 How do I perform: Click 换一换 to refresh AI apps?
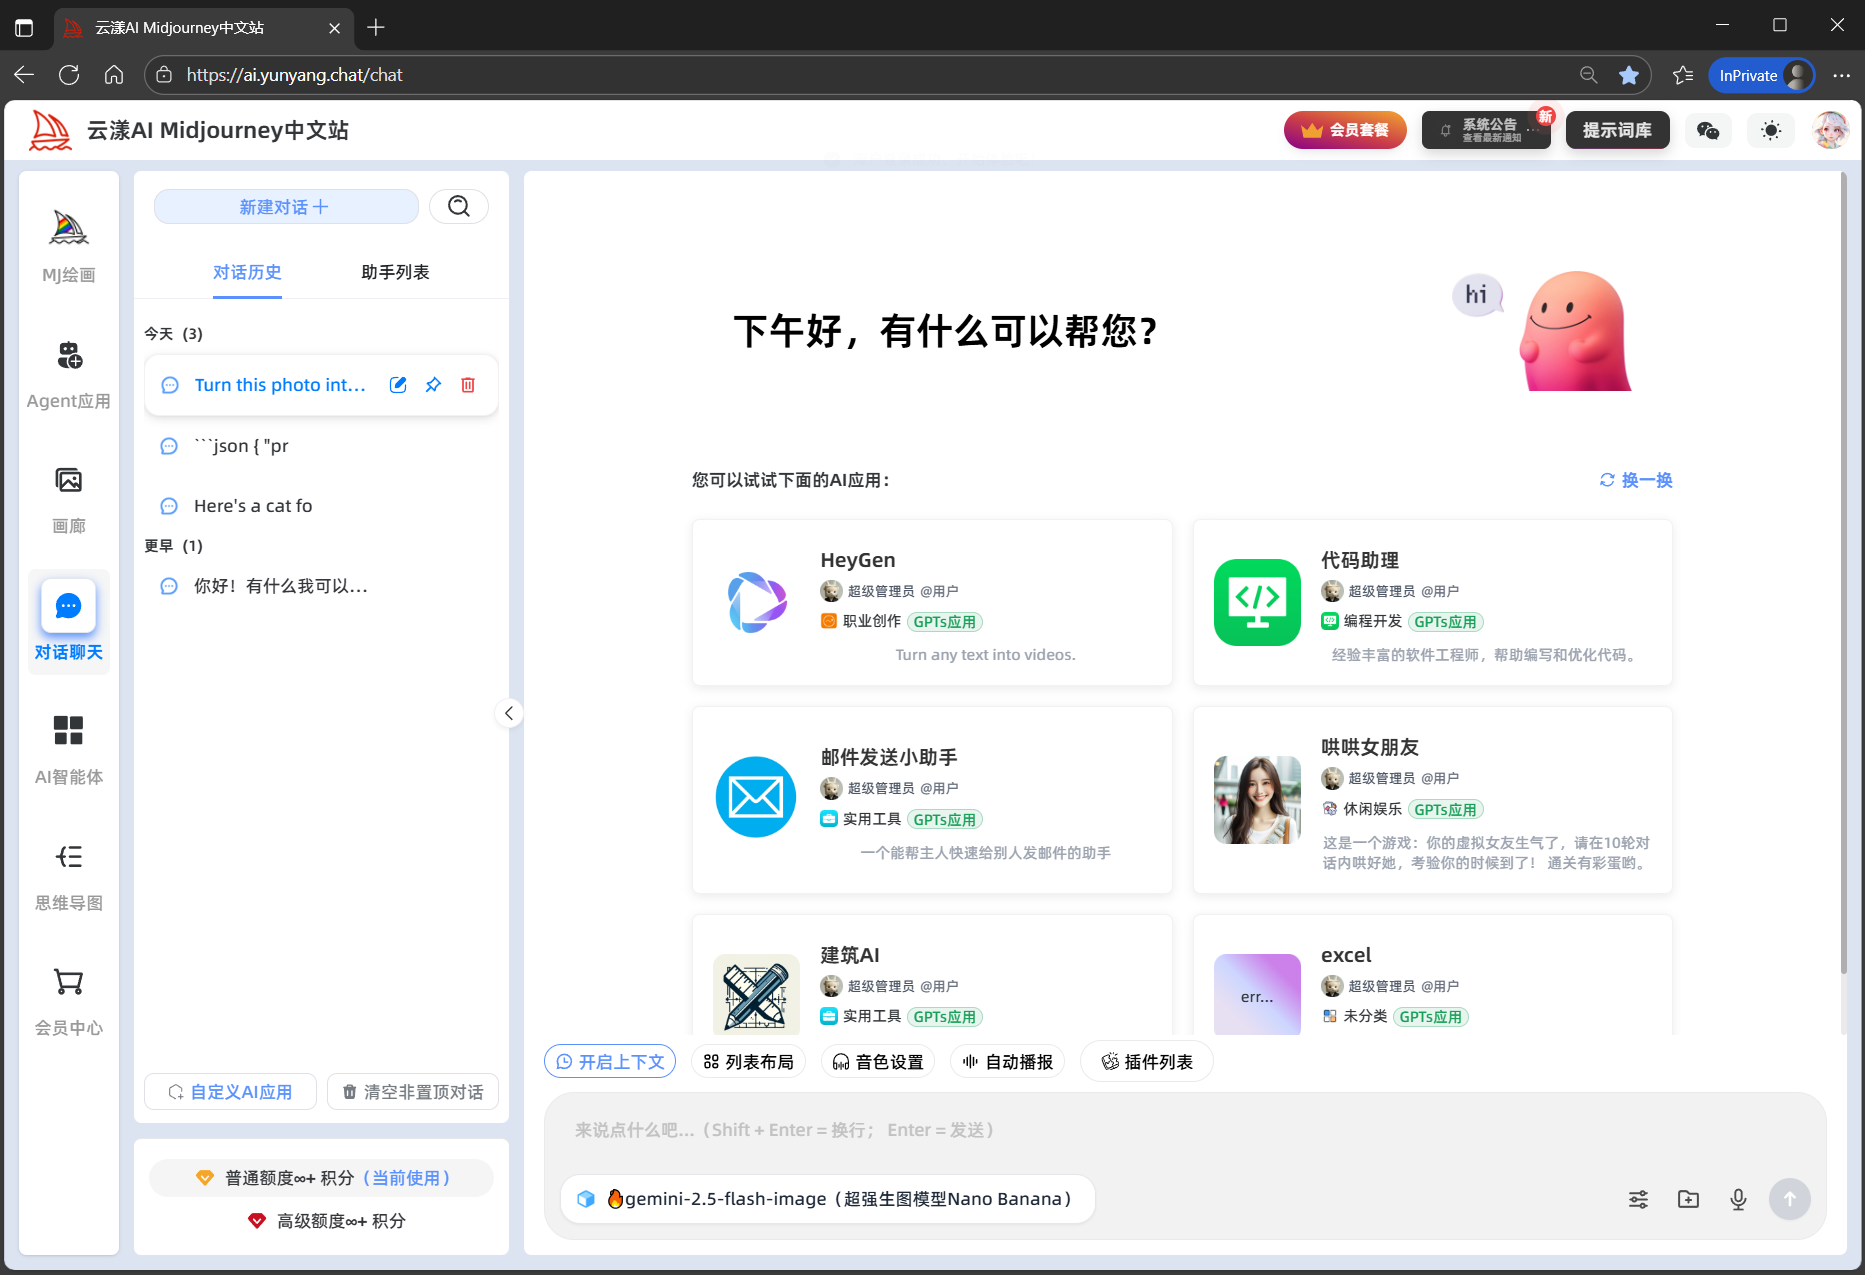click(1636, 480)
